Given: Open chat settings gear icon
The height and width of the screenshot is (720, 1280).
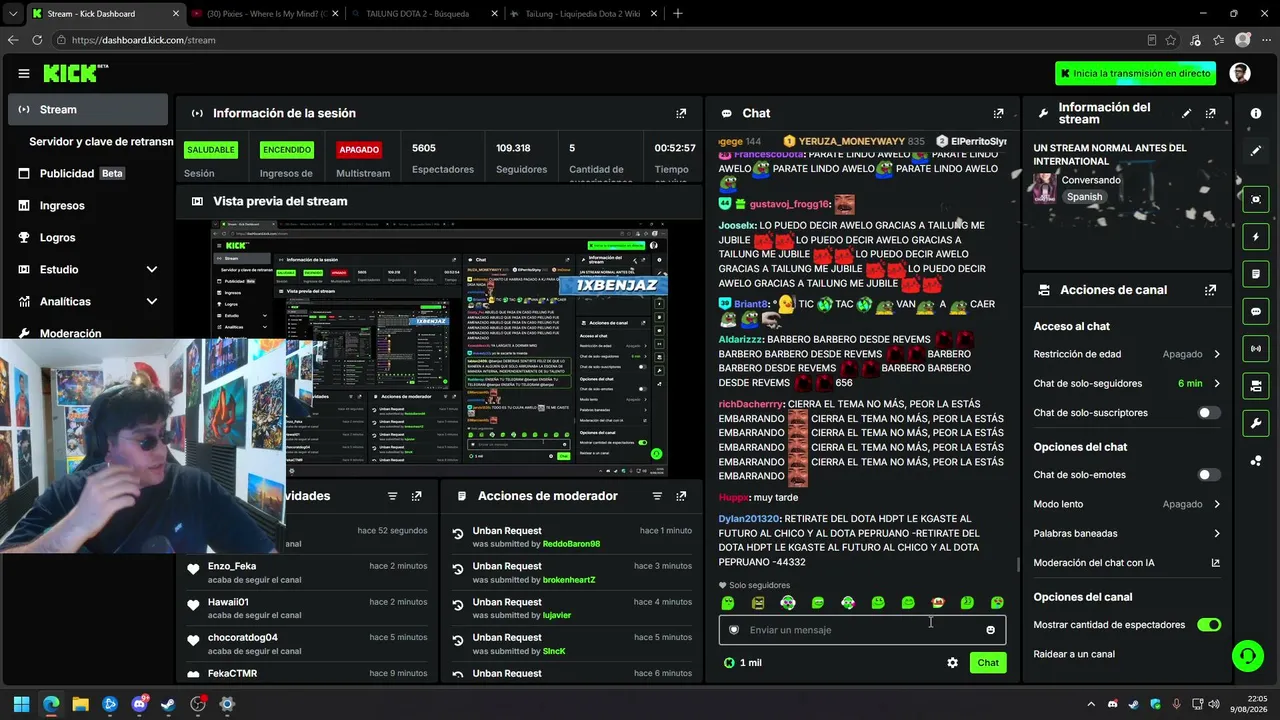Looking at the screenshot, I should [952, 663].
